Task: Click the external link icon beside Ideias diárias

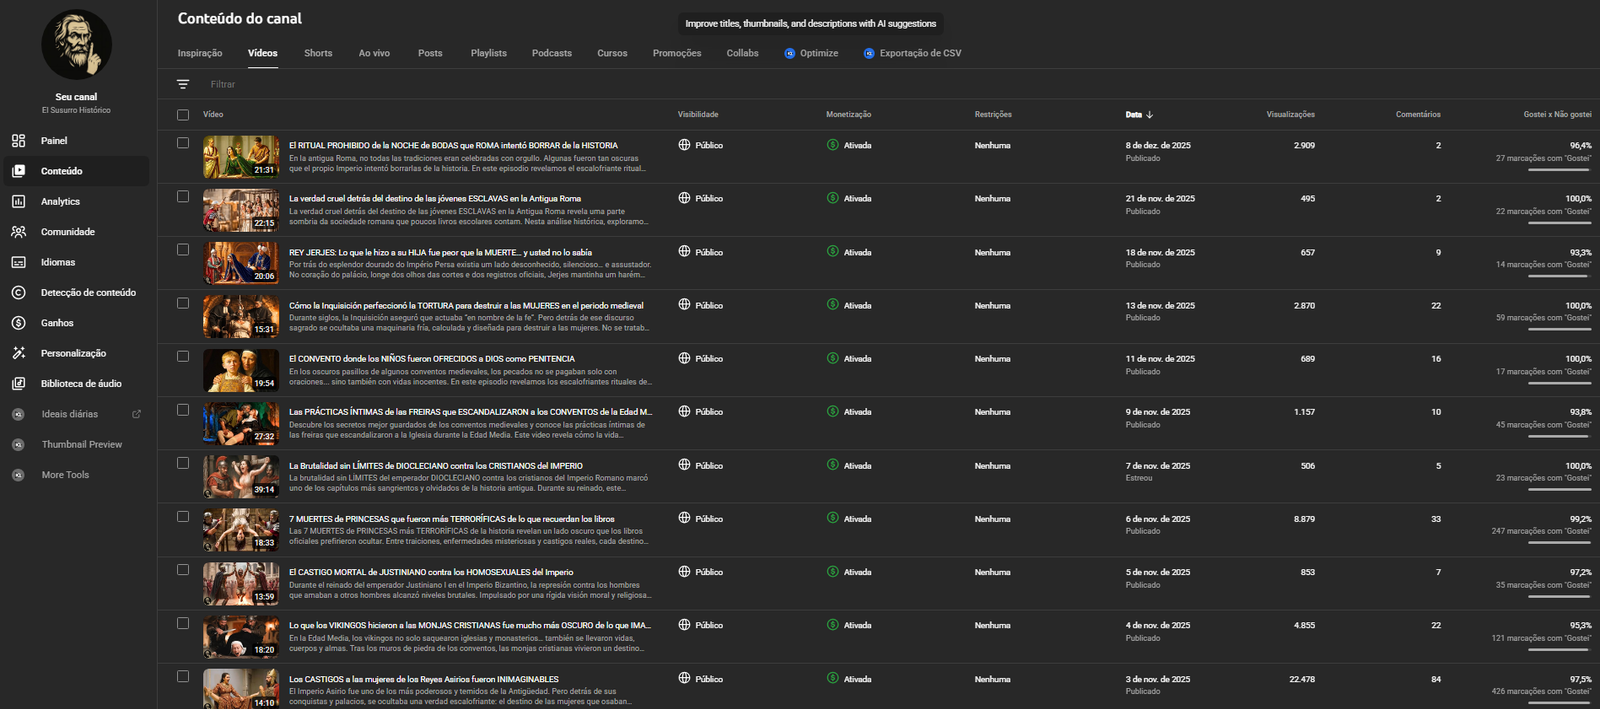Action: 137,414
